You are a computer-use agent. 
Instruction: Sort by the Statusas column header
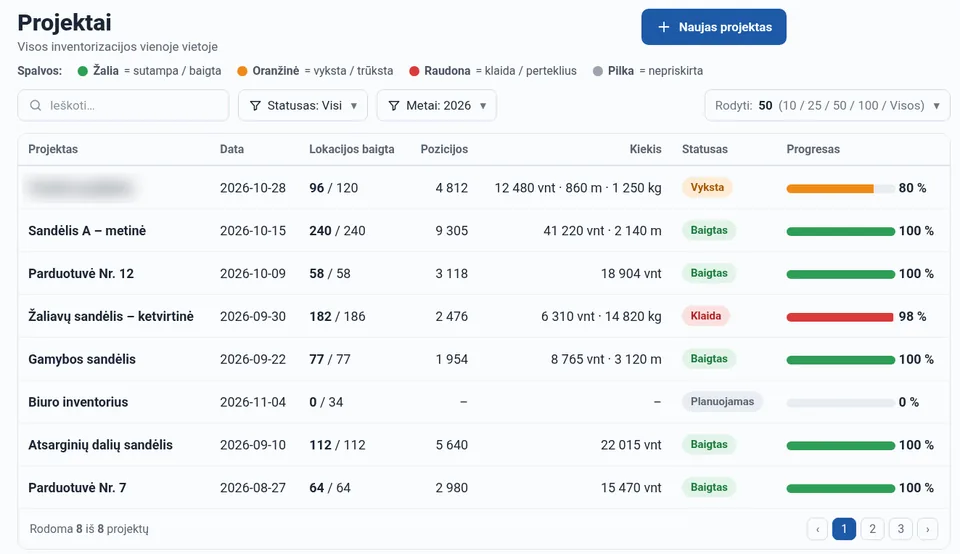705,149
